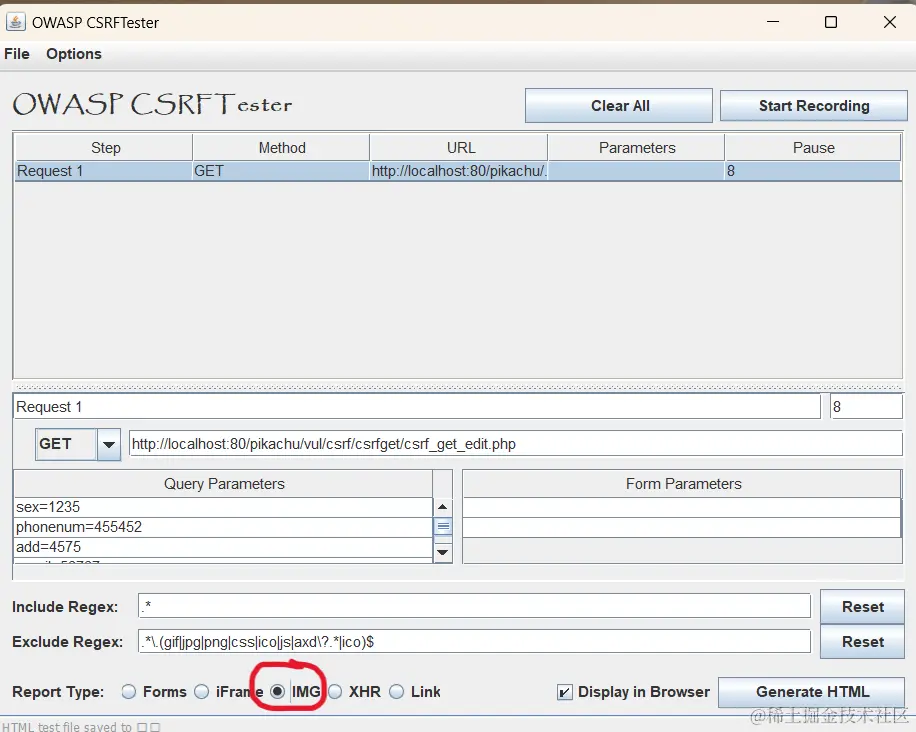
Task: Click query parameters scroll up arrow
Action: coord(443,506)
